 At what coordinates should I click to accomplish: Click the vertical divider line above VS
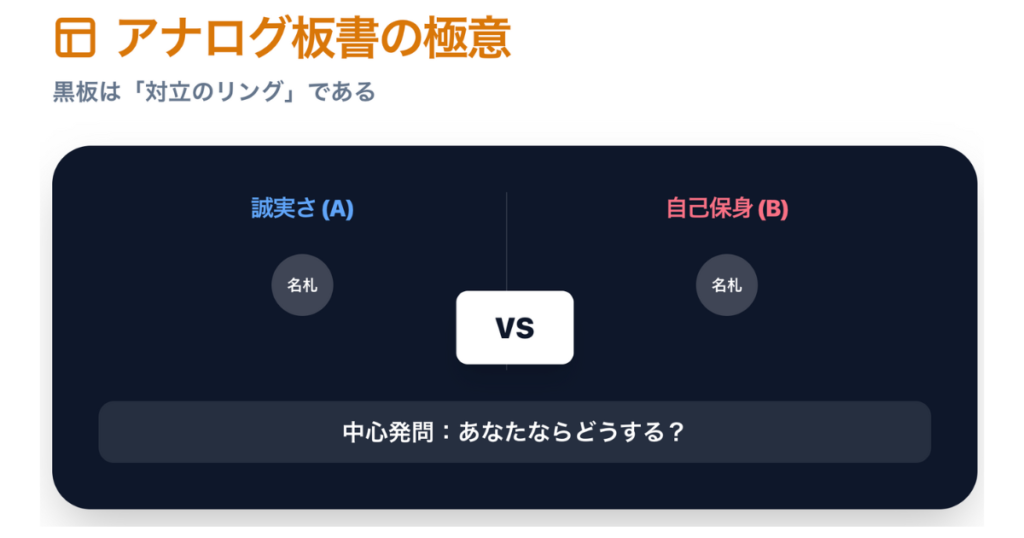(507, 240)
